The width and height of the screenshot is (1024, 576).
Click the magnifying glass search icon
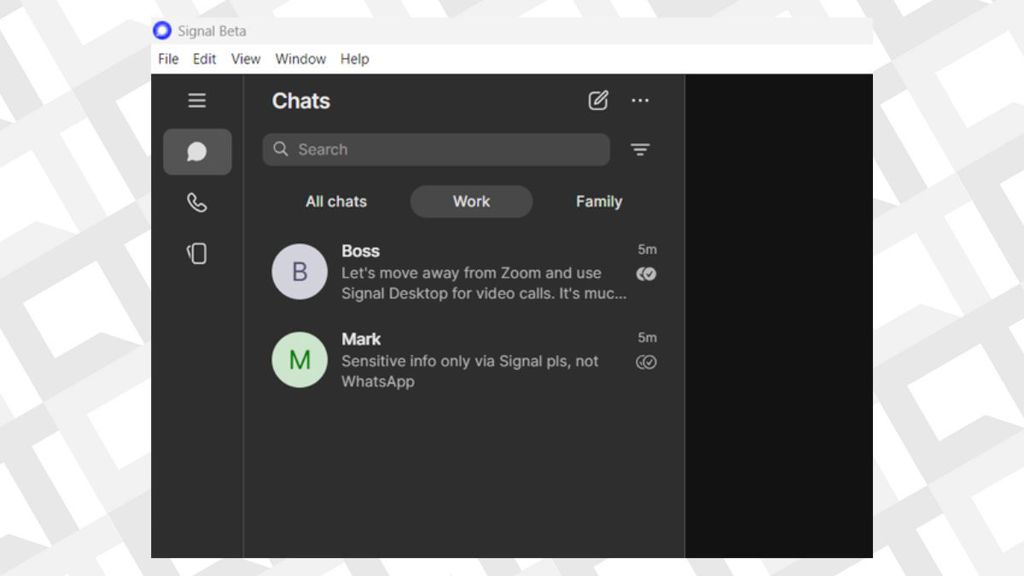282,149
